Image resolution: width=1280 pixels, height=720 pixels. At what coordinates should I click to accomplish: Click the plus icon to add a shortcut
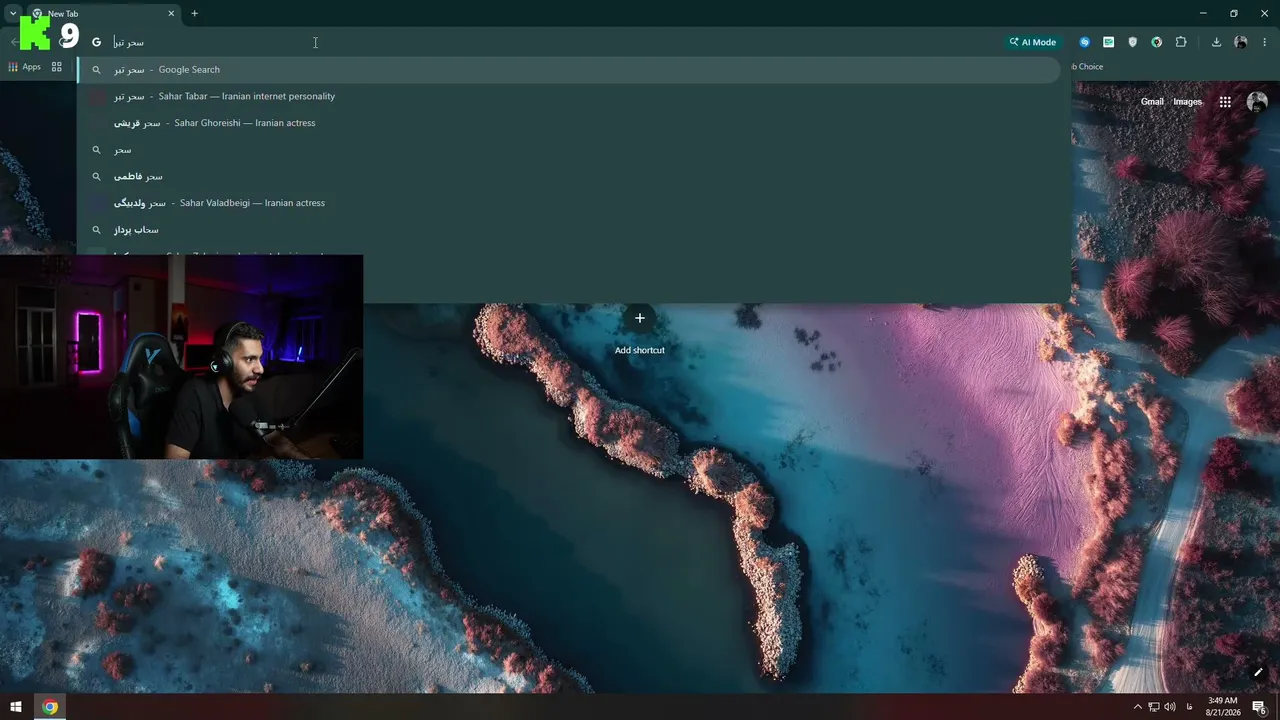(x=640, y=318)
